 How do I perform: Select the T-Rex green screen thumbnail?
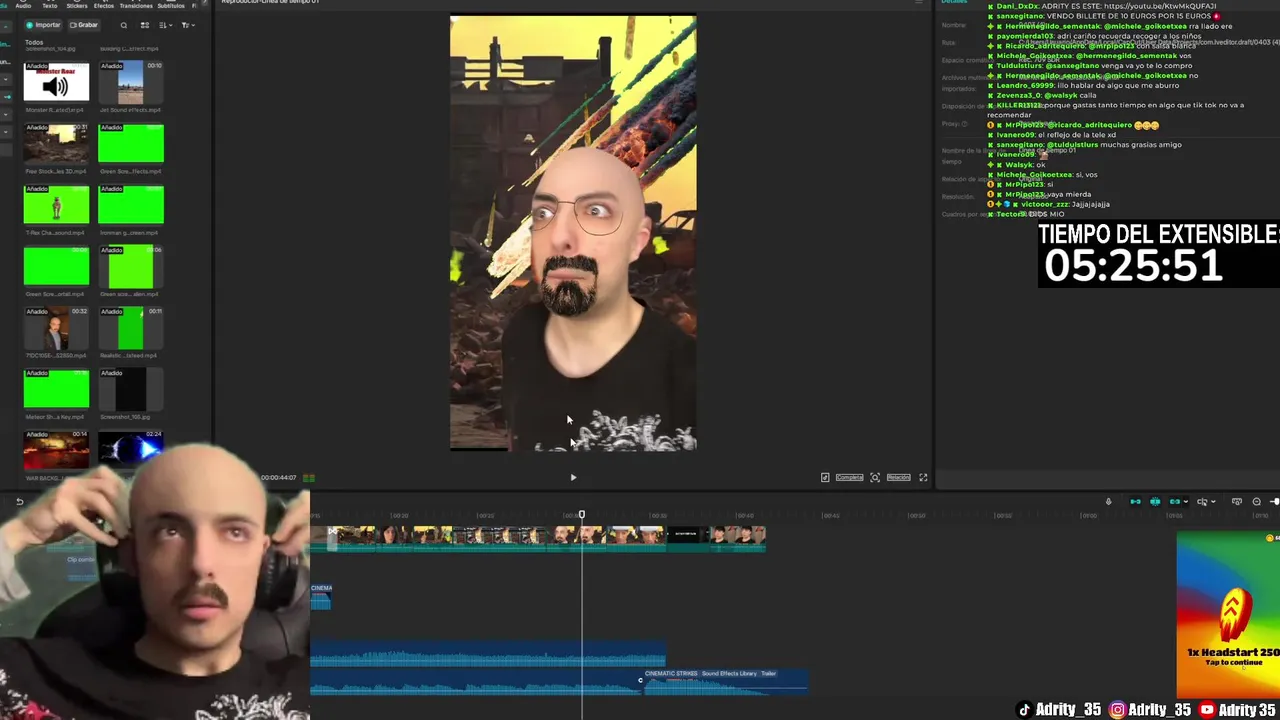(x=56, y=205)
